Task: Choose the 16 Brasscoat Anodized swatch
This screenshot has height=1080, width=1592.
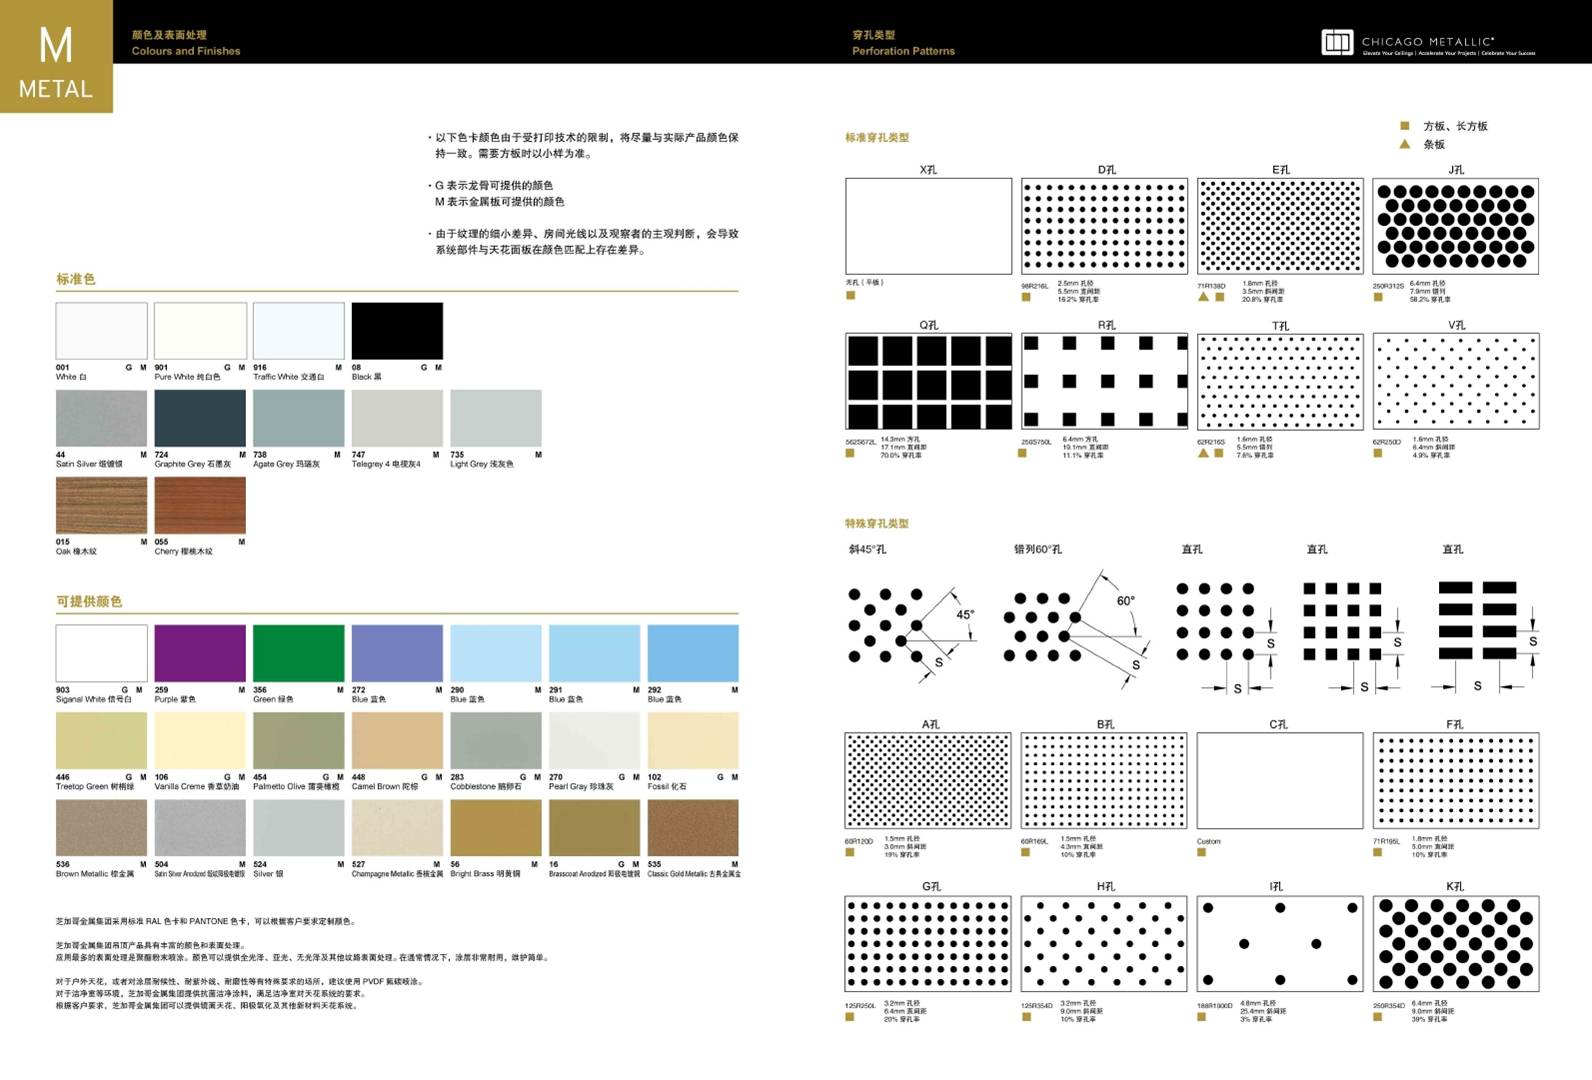Action: [594, 827]
